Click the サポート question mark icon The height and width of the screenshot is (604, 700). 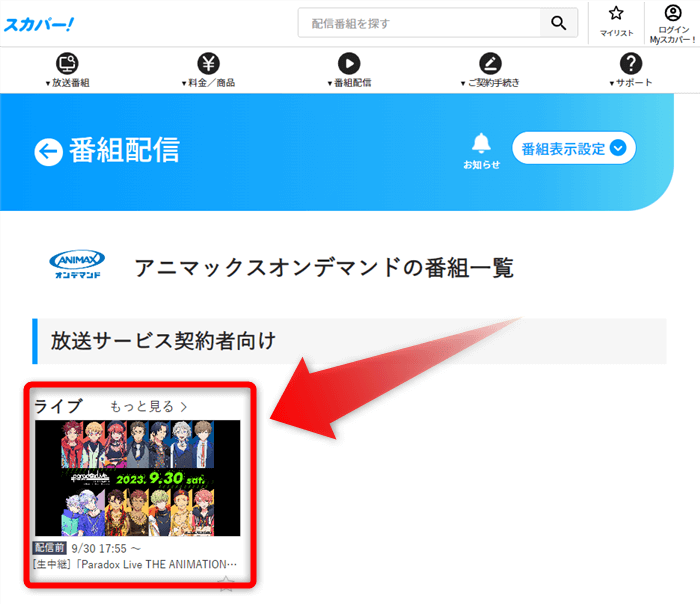click(x=631, y=63)
